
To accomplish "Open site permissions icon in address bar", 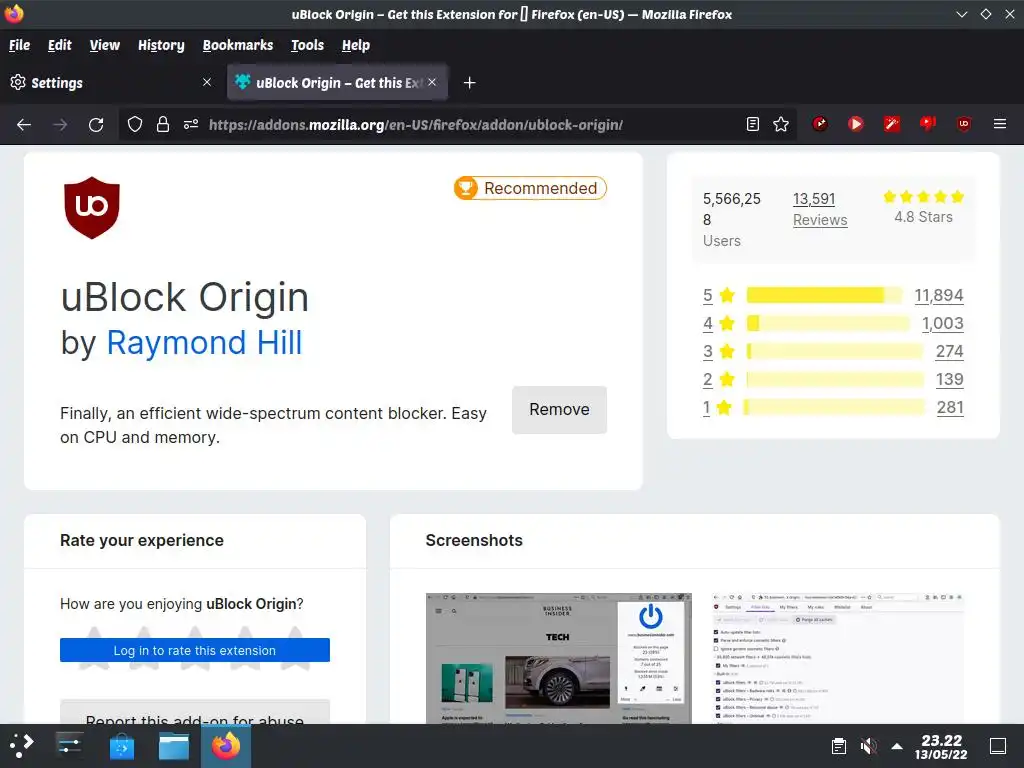I will click(191, 124).
